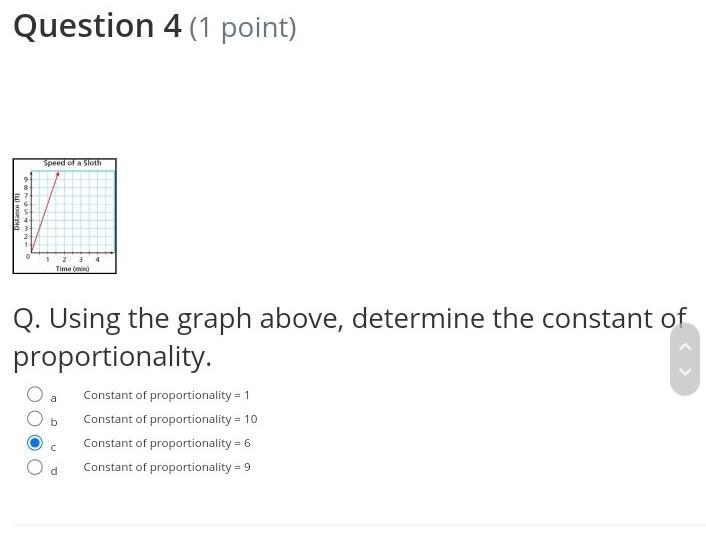Choose answer text 'Constant of proportionality = 10'
This screenshot has width=706, height=534.
tap(170, 419)
